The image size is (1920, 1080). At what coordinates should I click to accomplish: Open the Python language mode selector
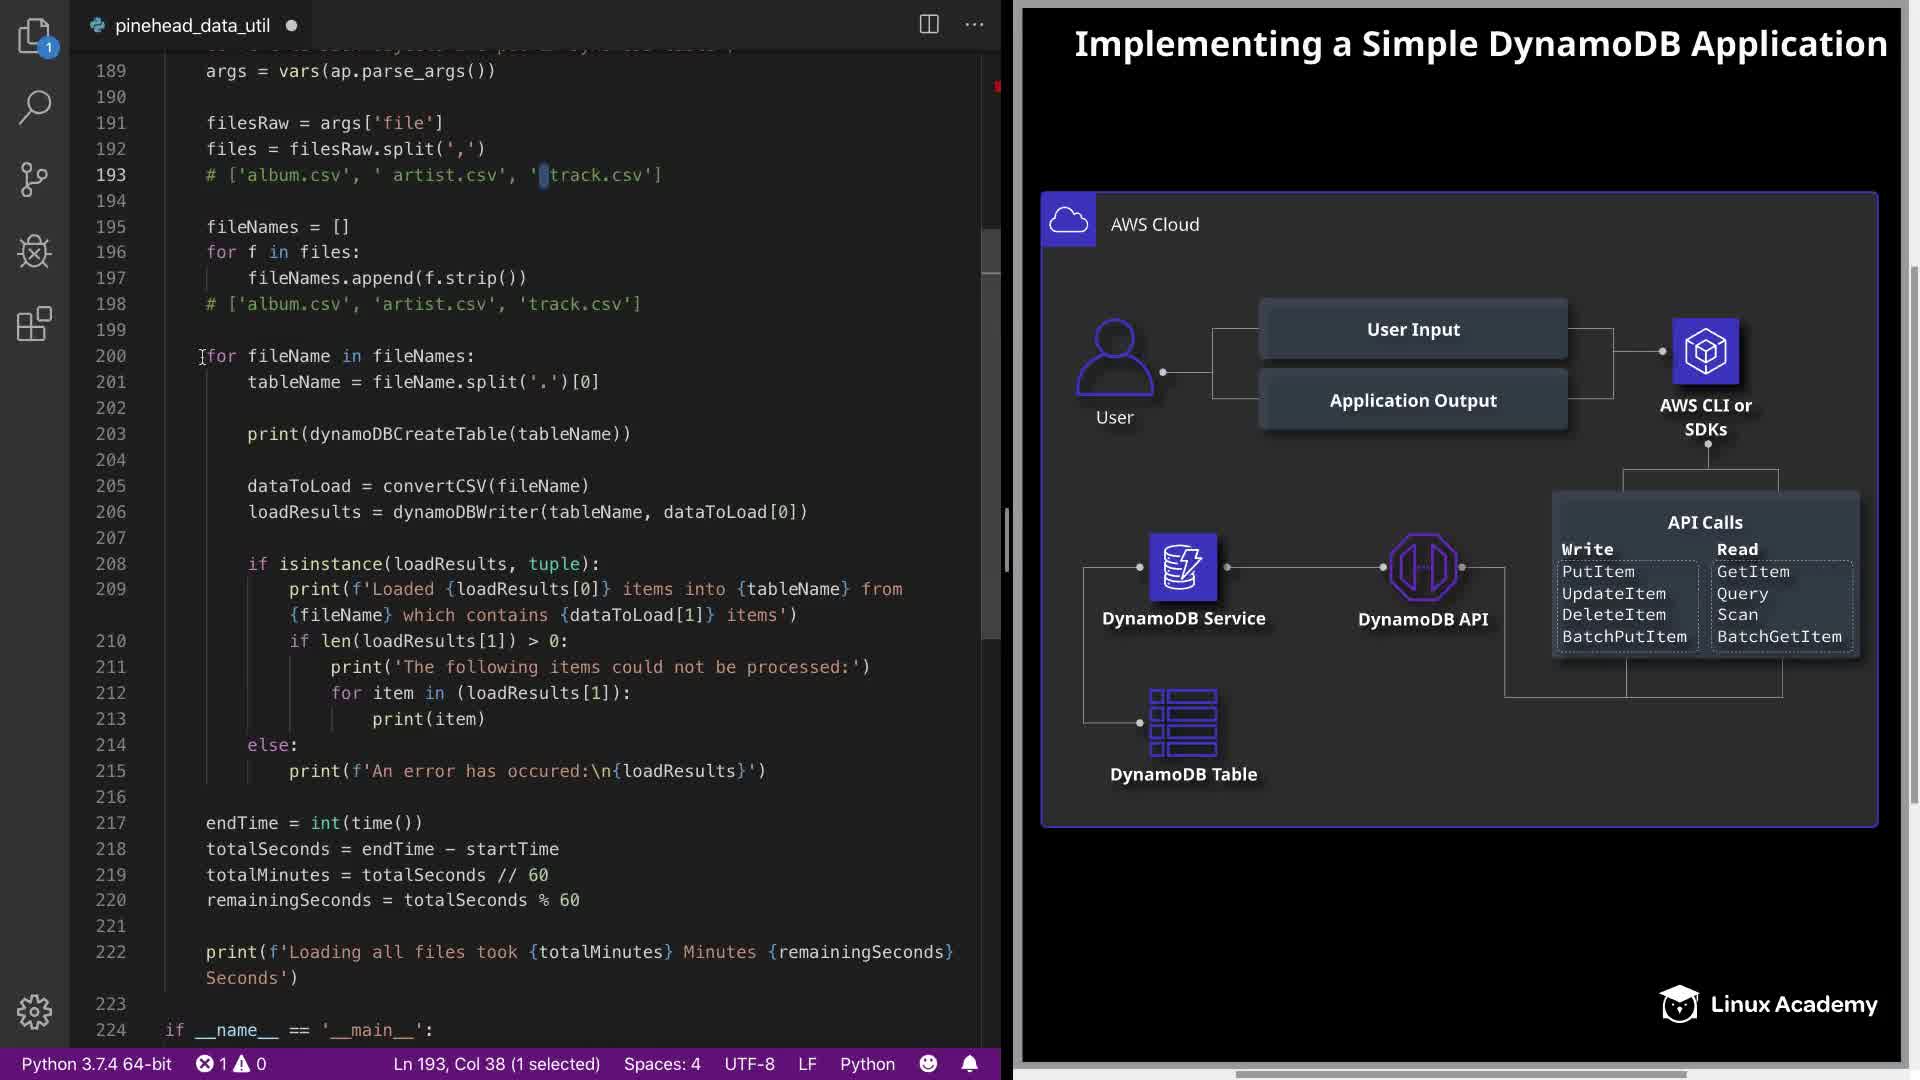(866, 1064)
